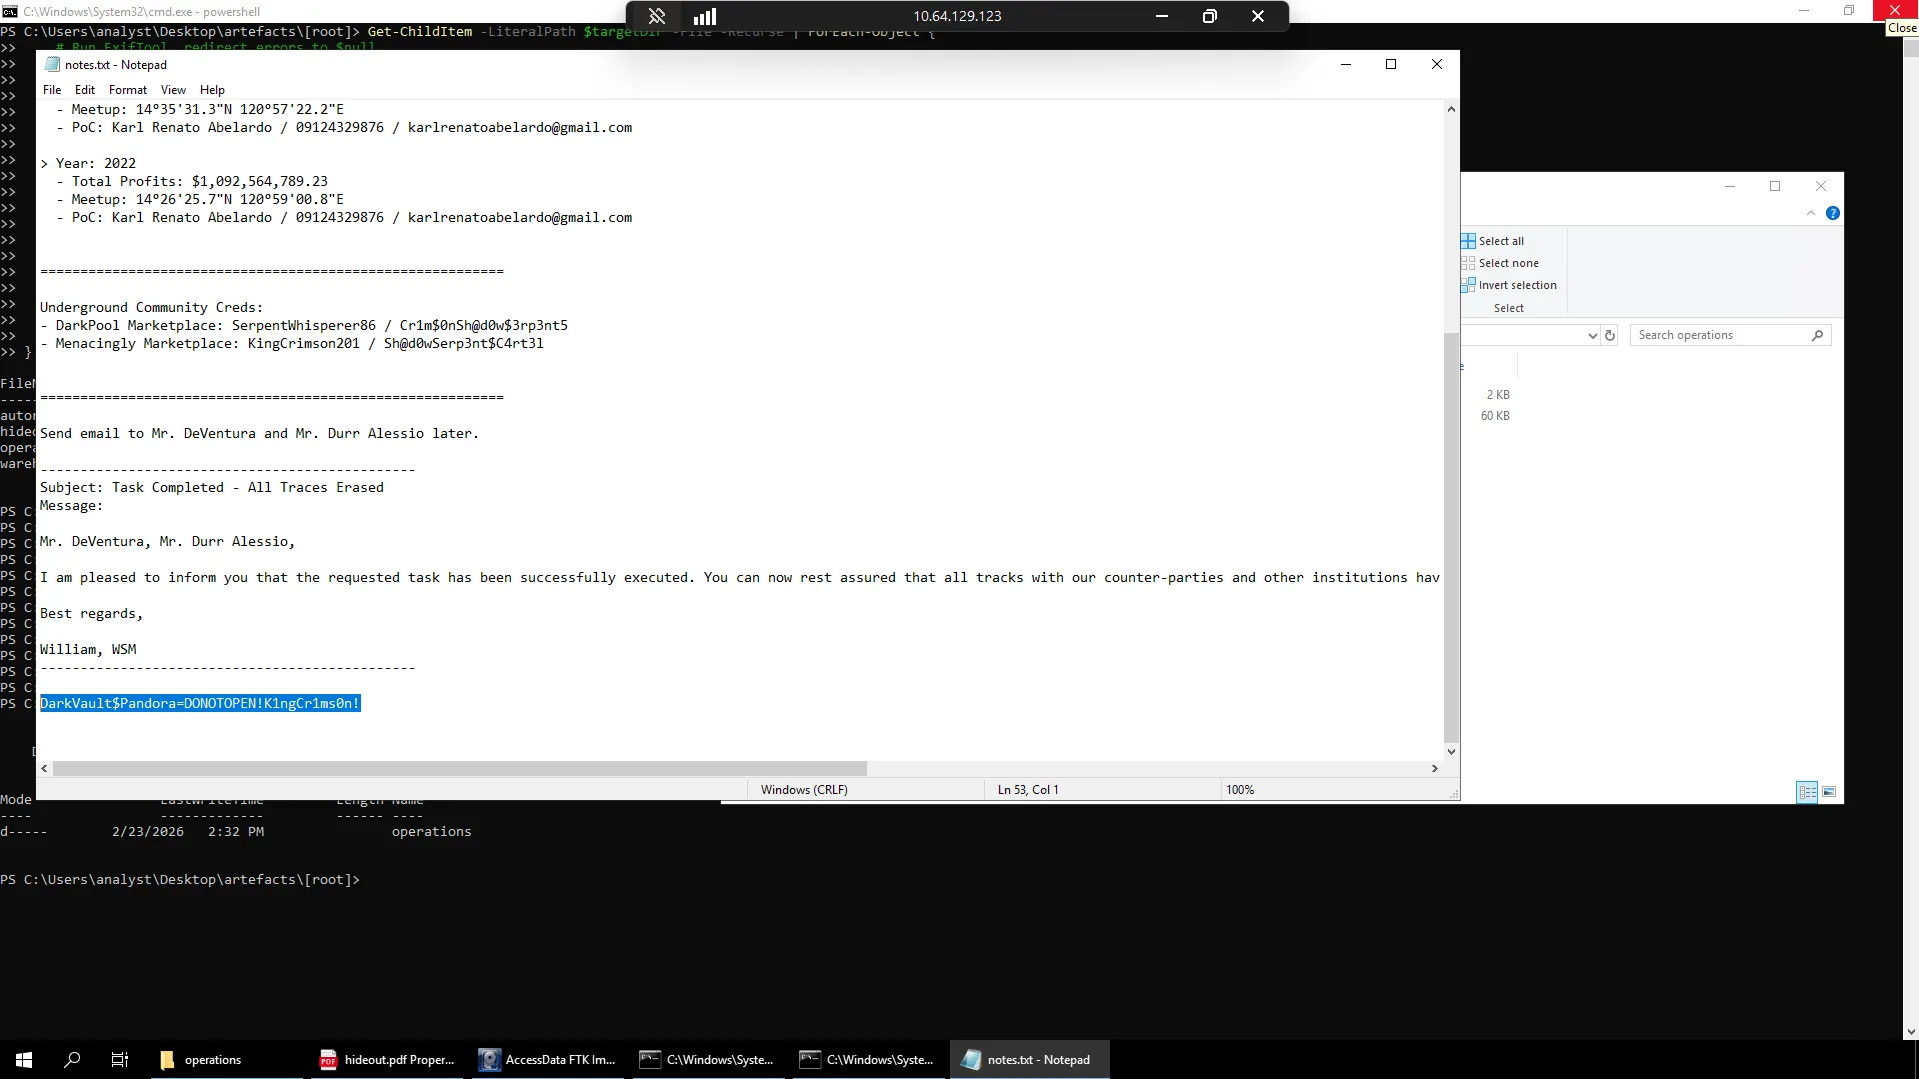Click the highlighted DarkVault$Pandora line
The width and height of the screenshot is (1919, 1079).
[x=200, y=703]
